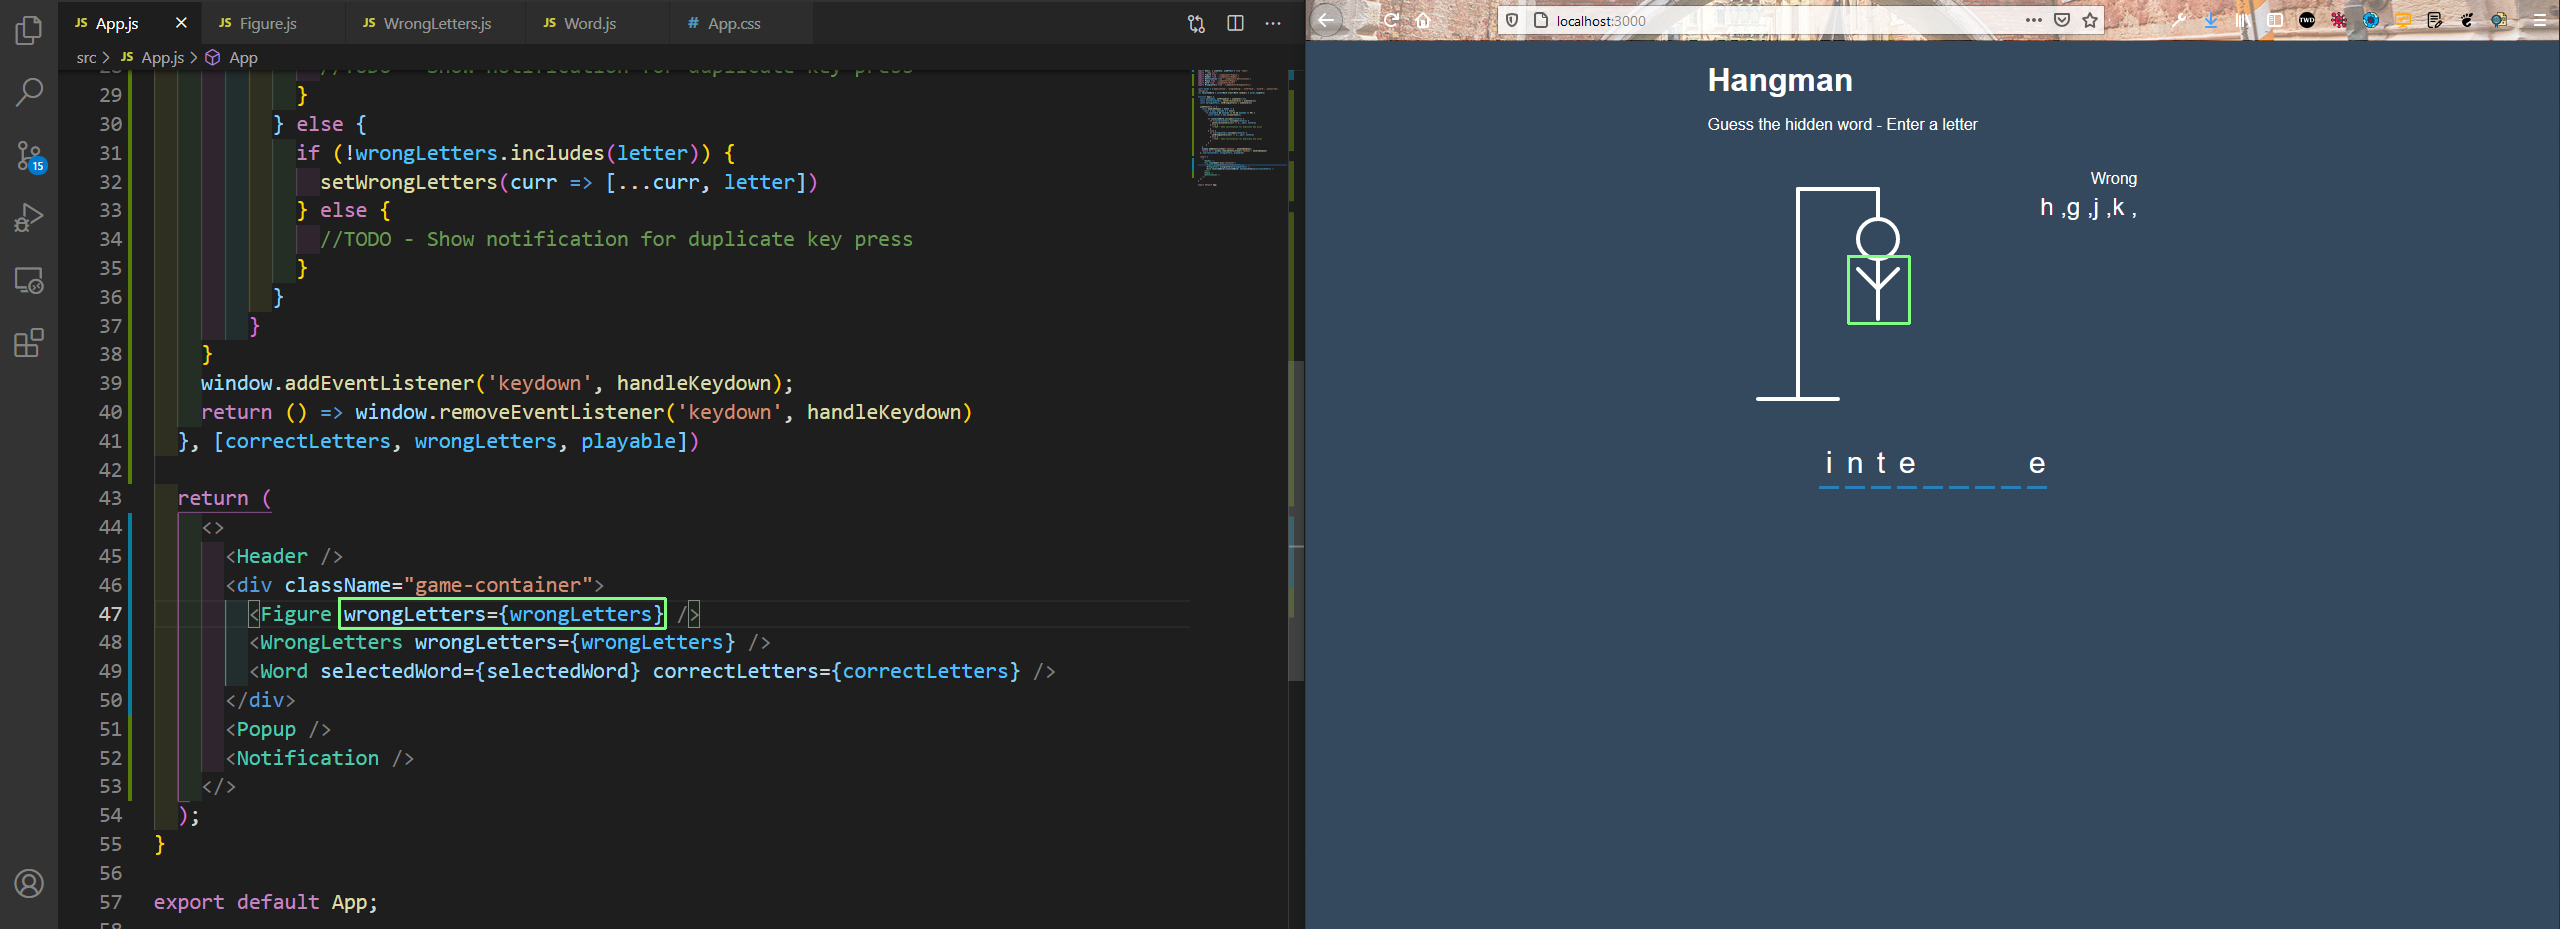Open the browser Library panel
This screenshot has height=929, width=2560.
(2243, 20)
